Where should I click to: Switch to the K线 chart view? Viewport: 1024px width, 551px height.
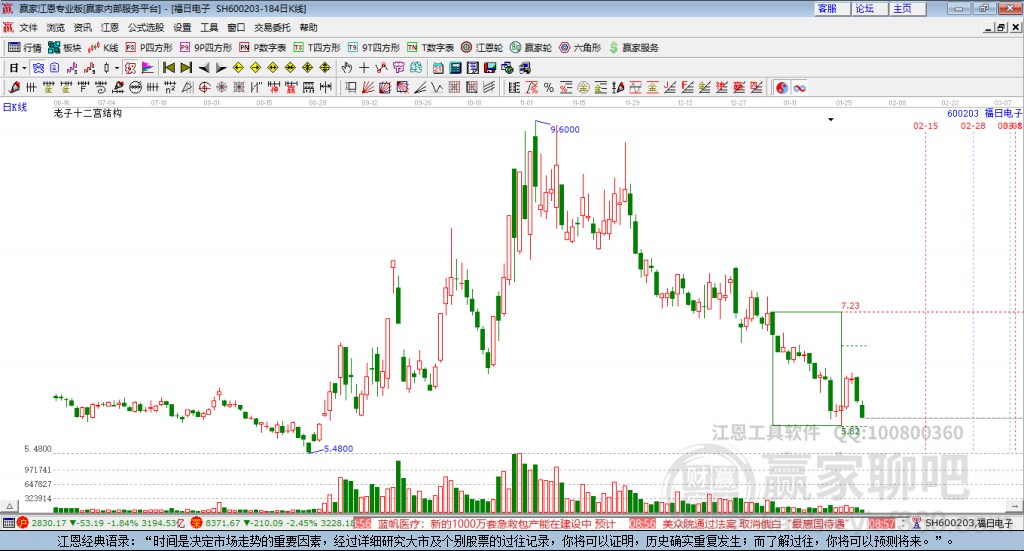pos(103,48)
